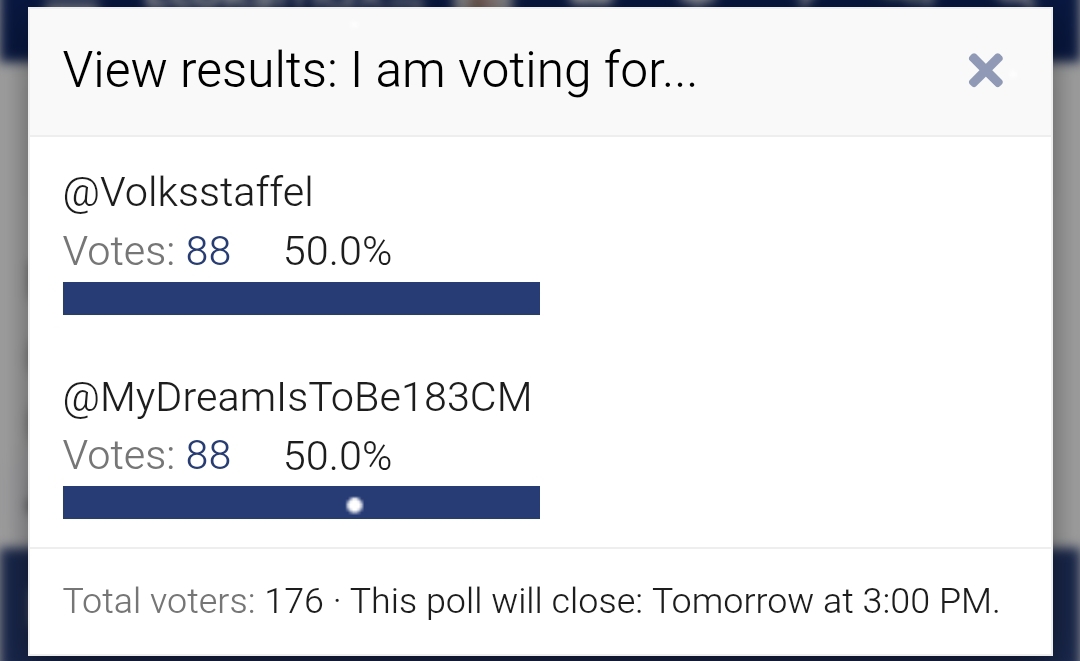Click the 50.0% figure under @Volksstaffel
1080x661 pixels.
[338, 252]
